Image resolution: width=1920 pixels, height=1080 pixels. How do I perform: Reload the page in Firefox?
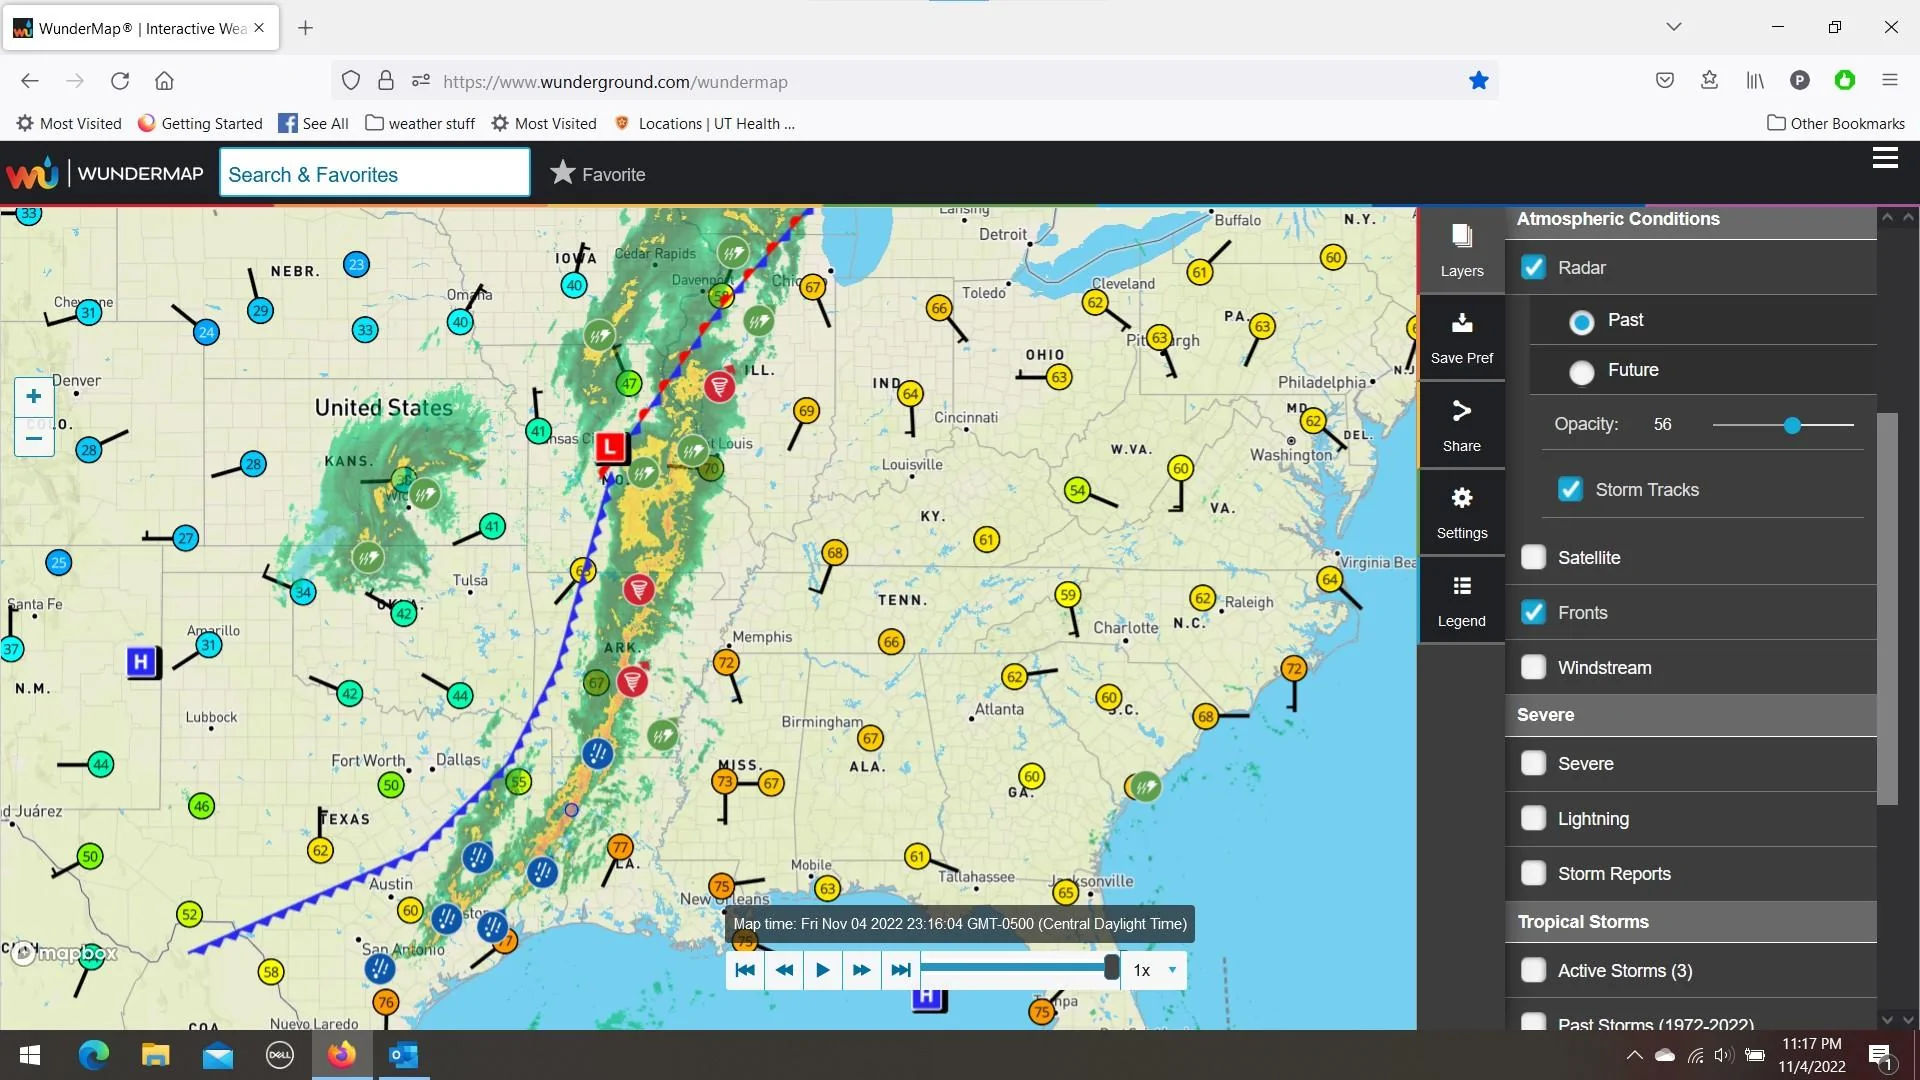coord(120,81)
